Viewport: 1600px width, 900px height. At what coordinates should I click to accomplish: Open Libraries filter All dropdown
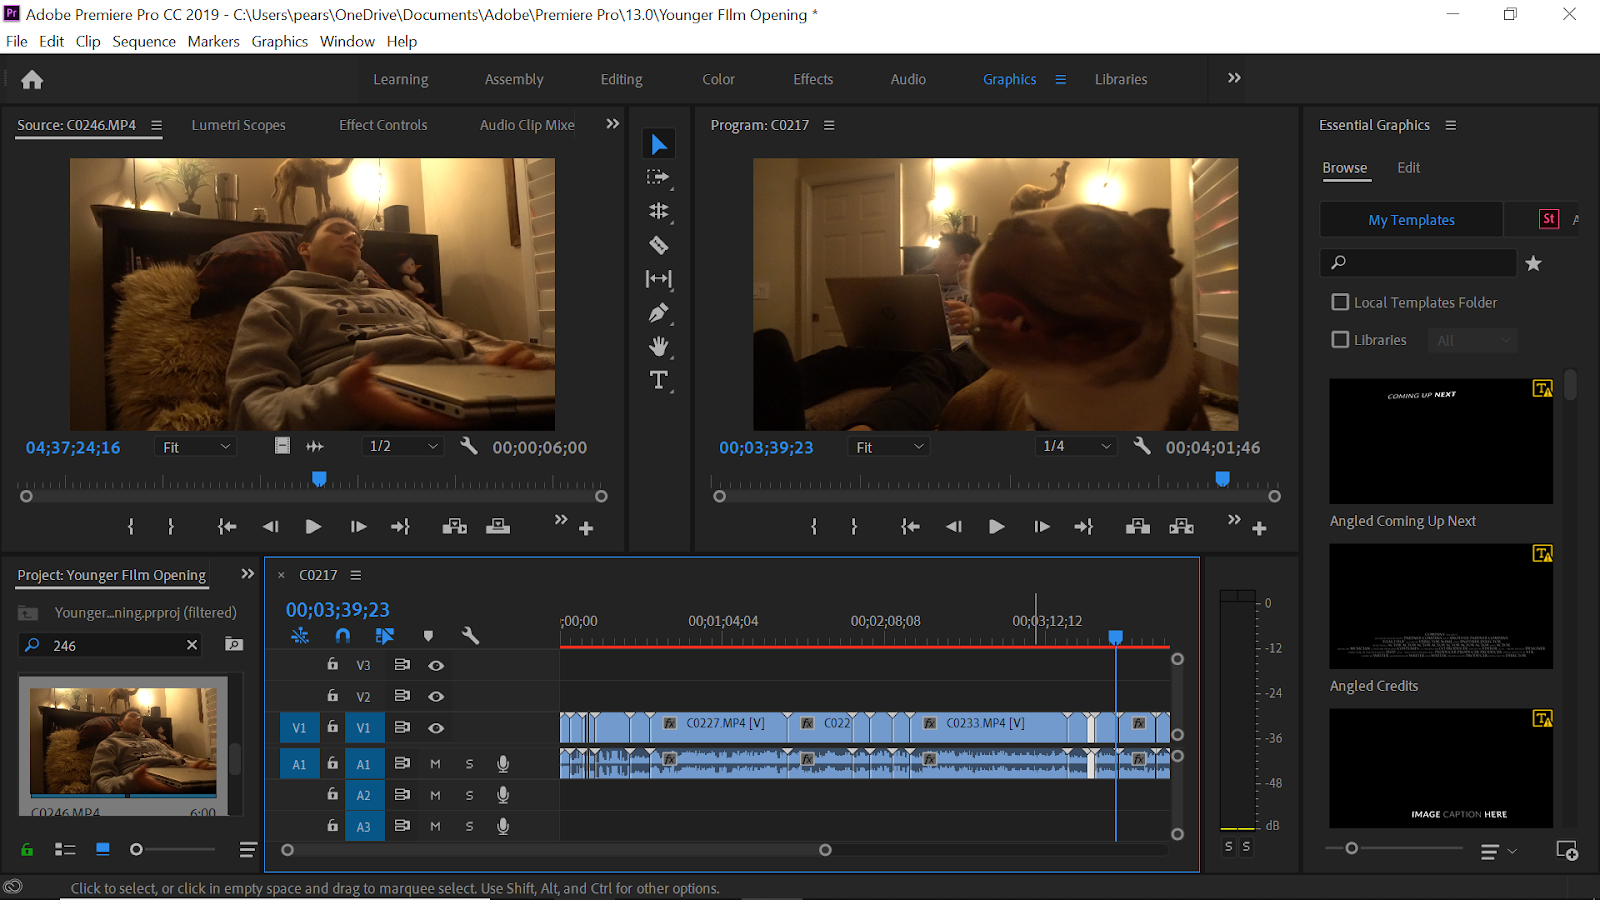1472,341
